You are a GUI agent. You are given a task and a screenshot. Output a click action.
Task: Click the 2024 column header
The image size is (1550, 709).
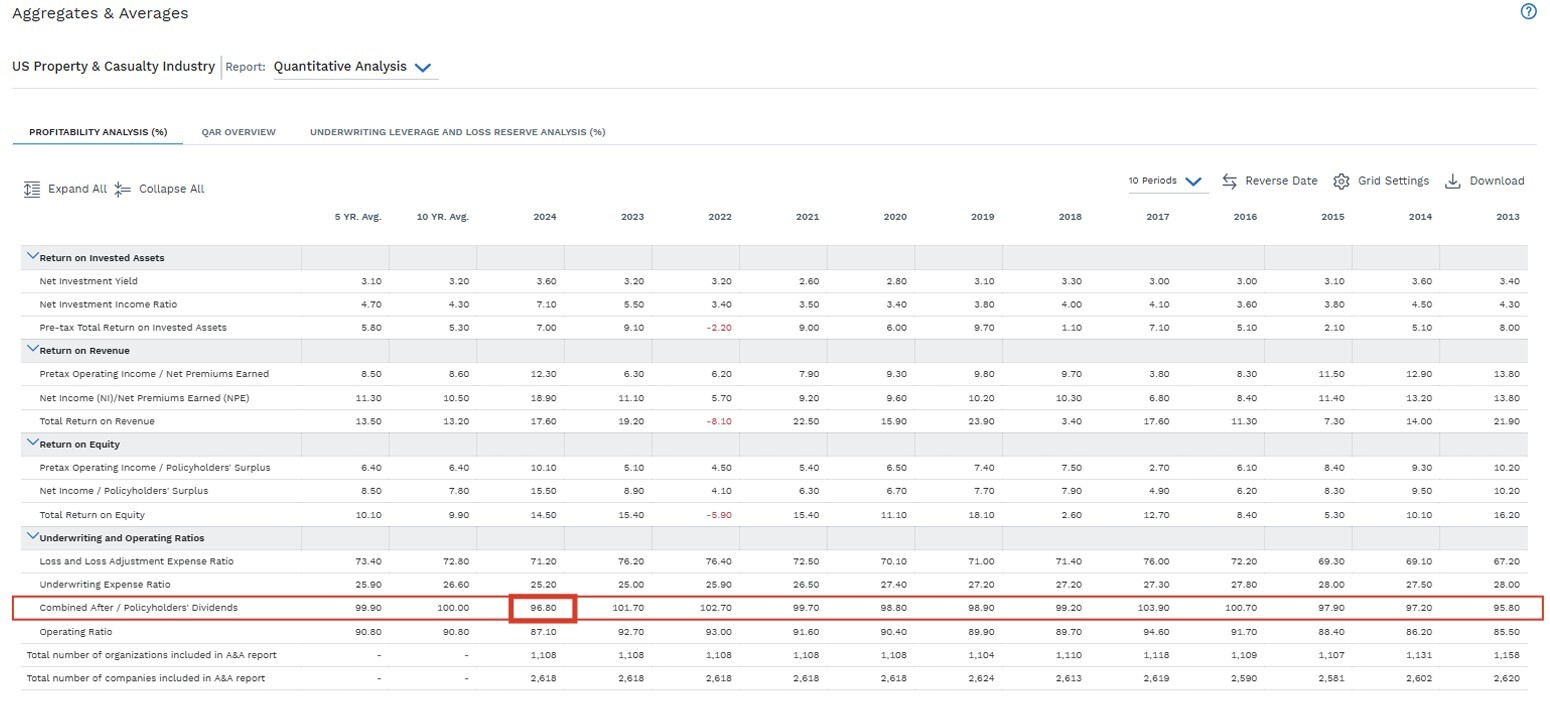coord(545,217)
